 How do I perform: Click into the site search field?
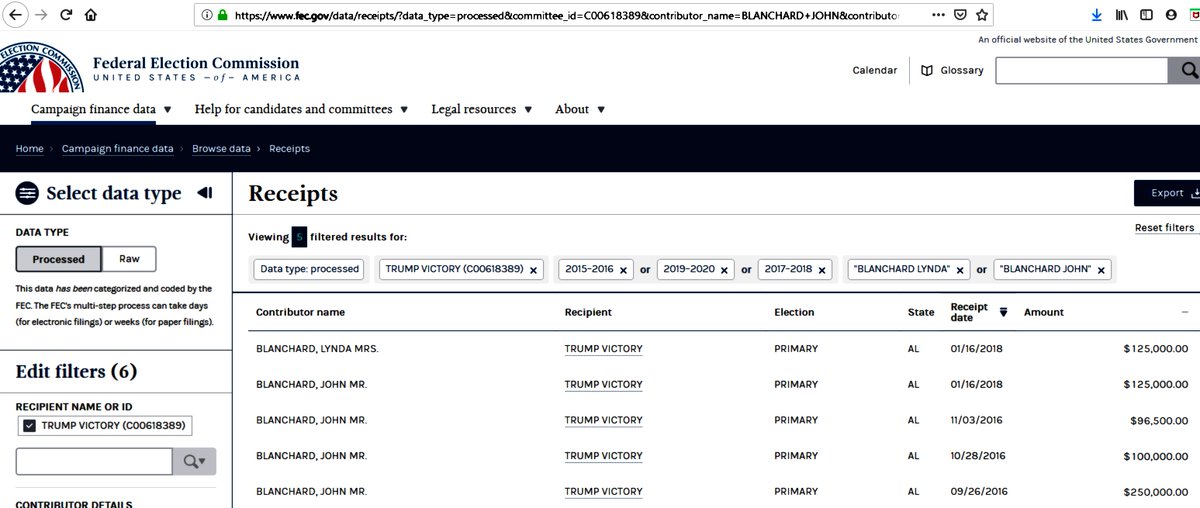pyautogui.click(x=1082, y=70)
